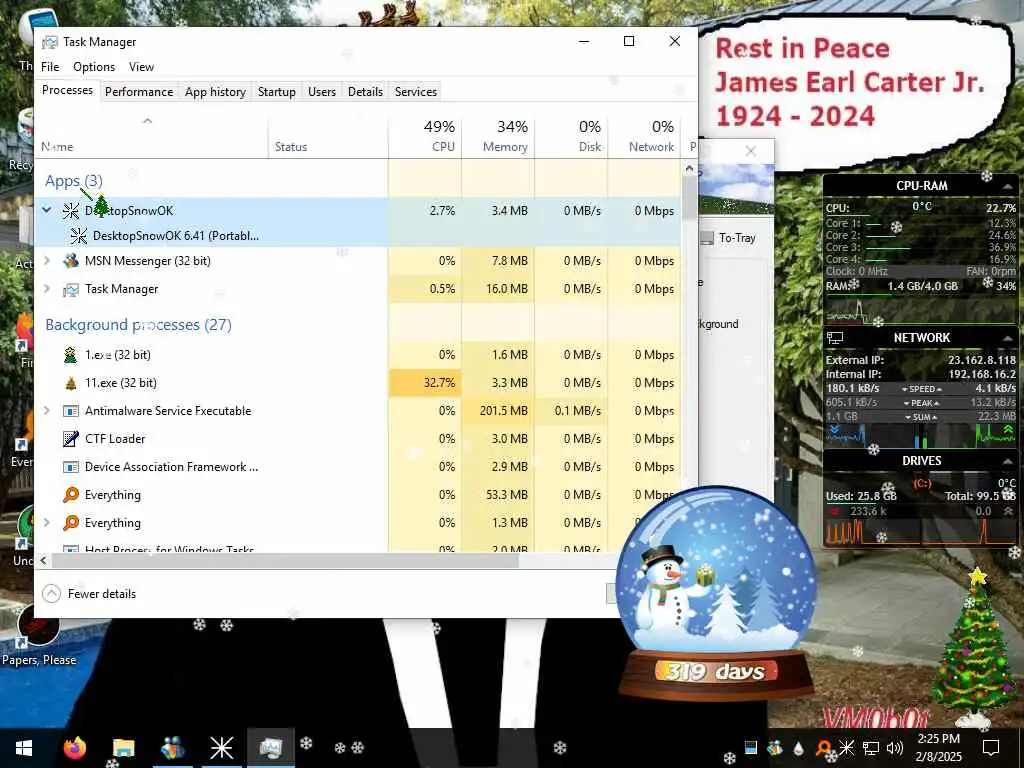Open the Papers, Please desktop shortcut
This screenshot has width=1024, height=768.
(x=39, y=633)
